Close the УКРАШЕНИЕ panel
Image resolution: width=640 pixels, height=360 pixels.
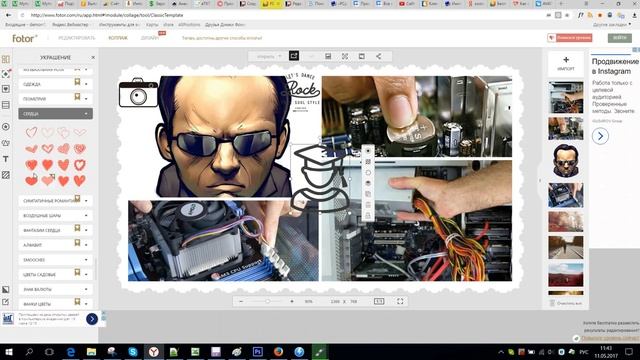[93, 57]
